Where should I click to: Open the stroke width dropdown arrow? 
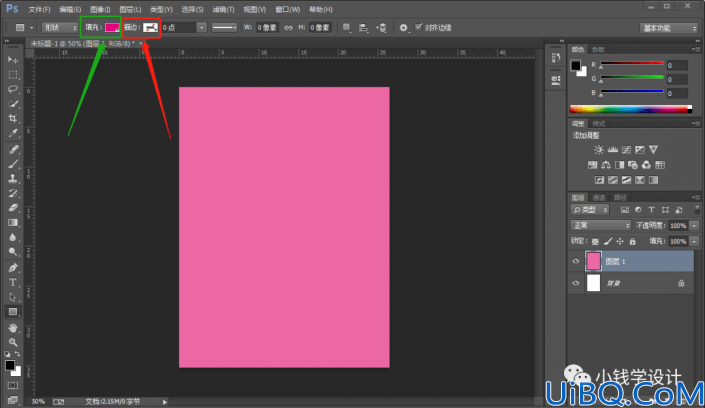201,28
